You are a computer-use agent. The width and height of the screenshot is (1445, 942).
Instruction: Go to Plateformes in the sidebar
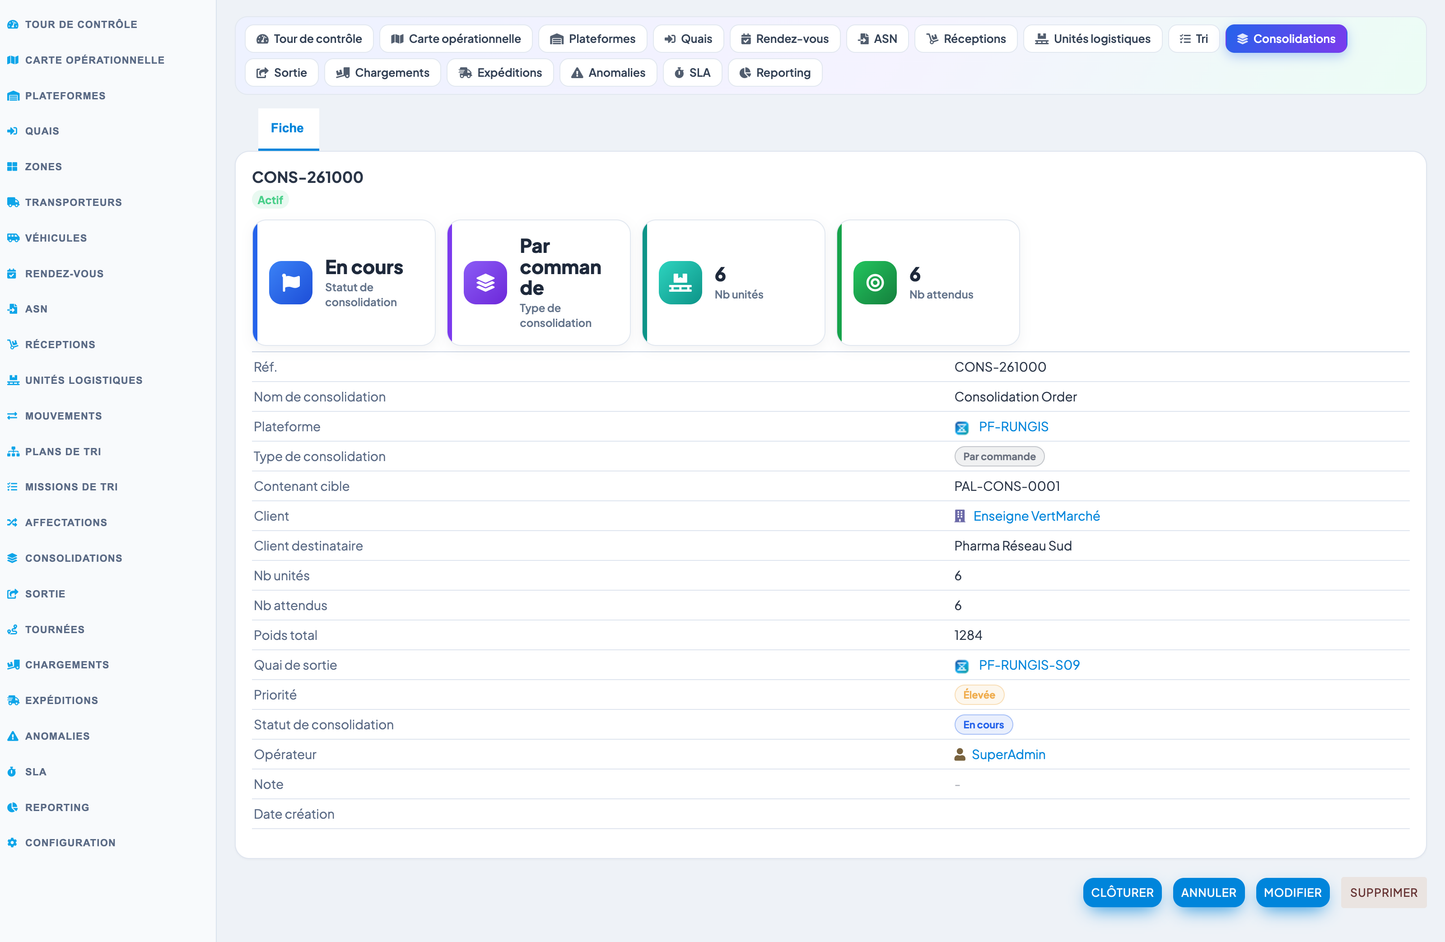click(x=56, y=96)
